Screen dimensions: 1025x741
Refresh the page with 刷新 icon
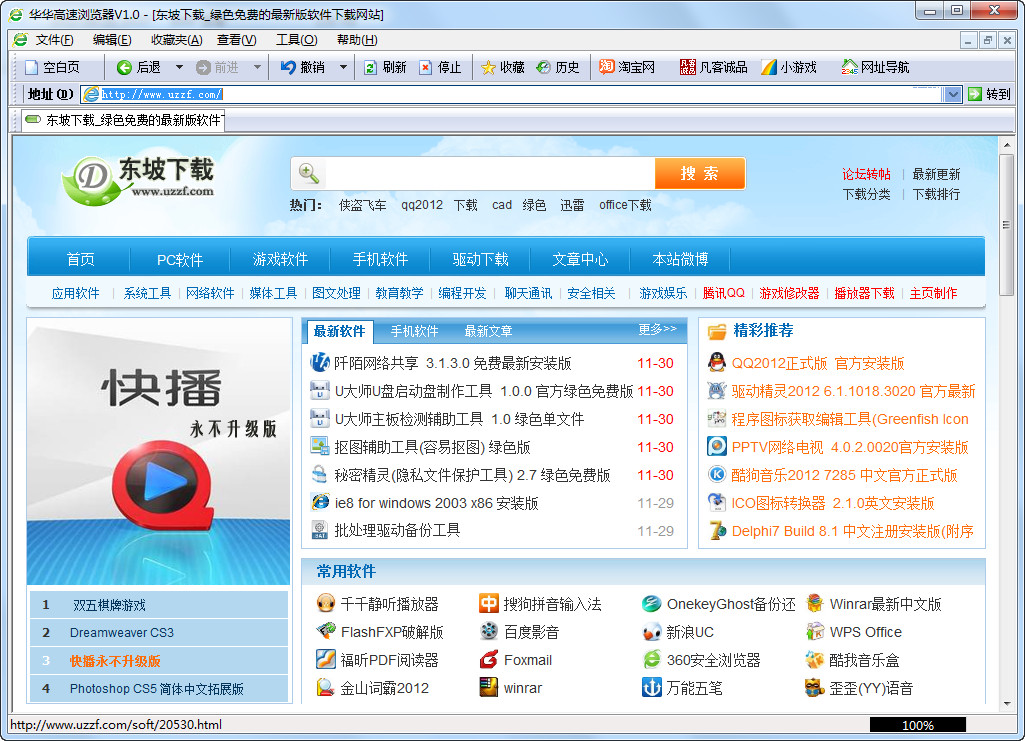[371, 67]
